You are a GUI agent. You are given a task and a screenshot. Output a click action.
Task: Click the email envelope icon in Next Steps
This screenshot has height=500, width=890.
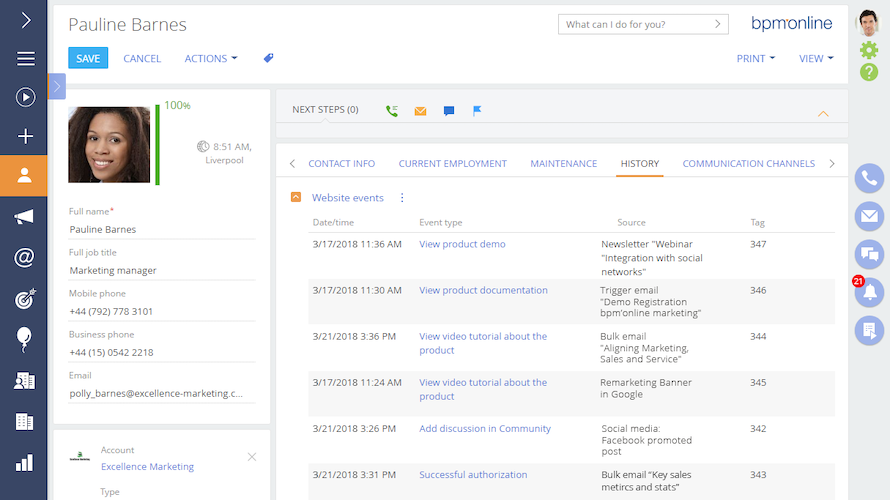(420, 111)
